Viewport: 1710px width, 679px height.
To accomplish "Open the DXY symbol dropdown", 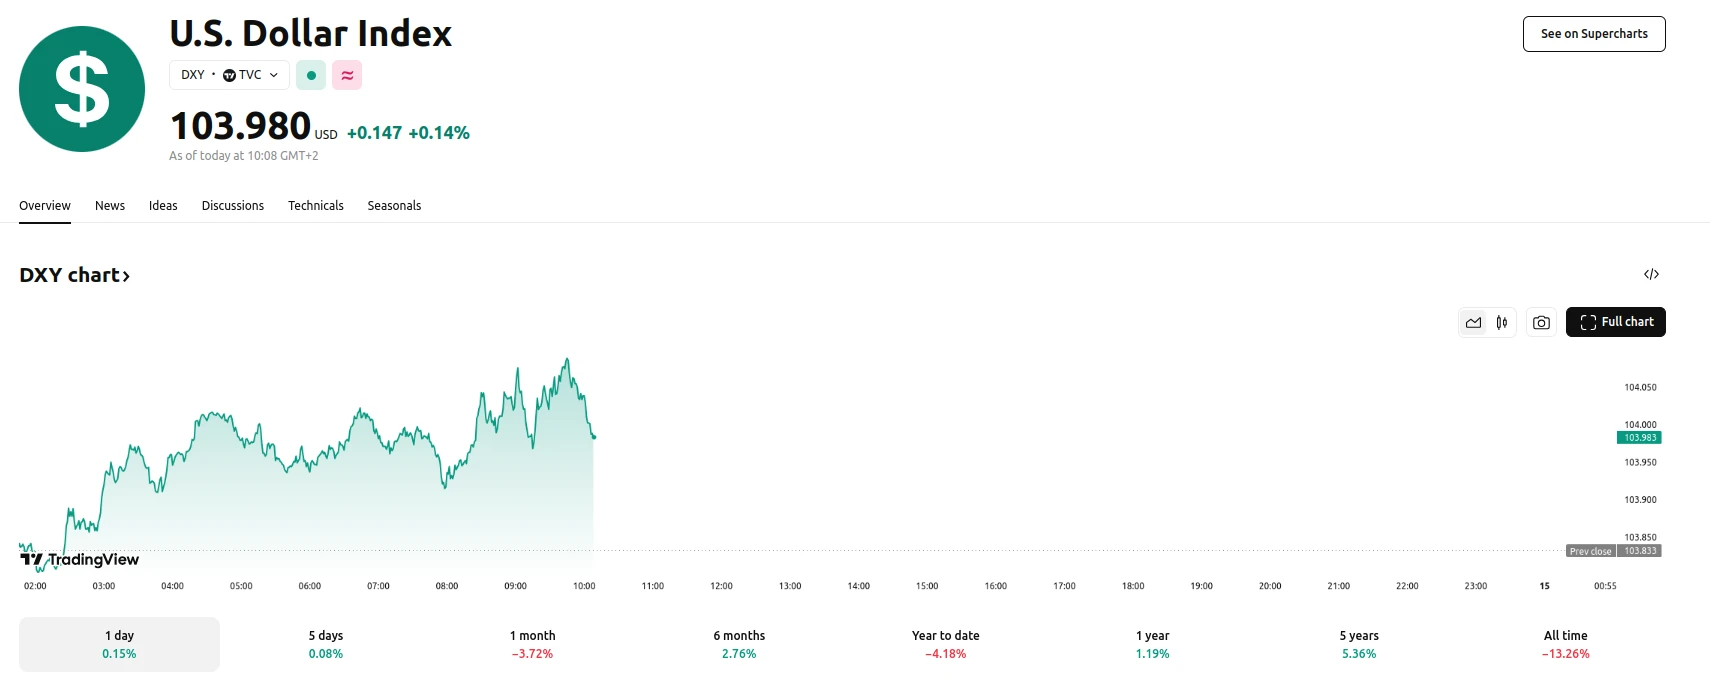I will click(272, 74).
